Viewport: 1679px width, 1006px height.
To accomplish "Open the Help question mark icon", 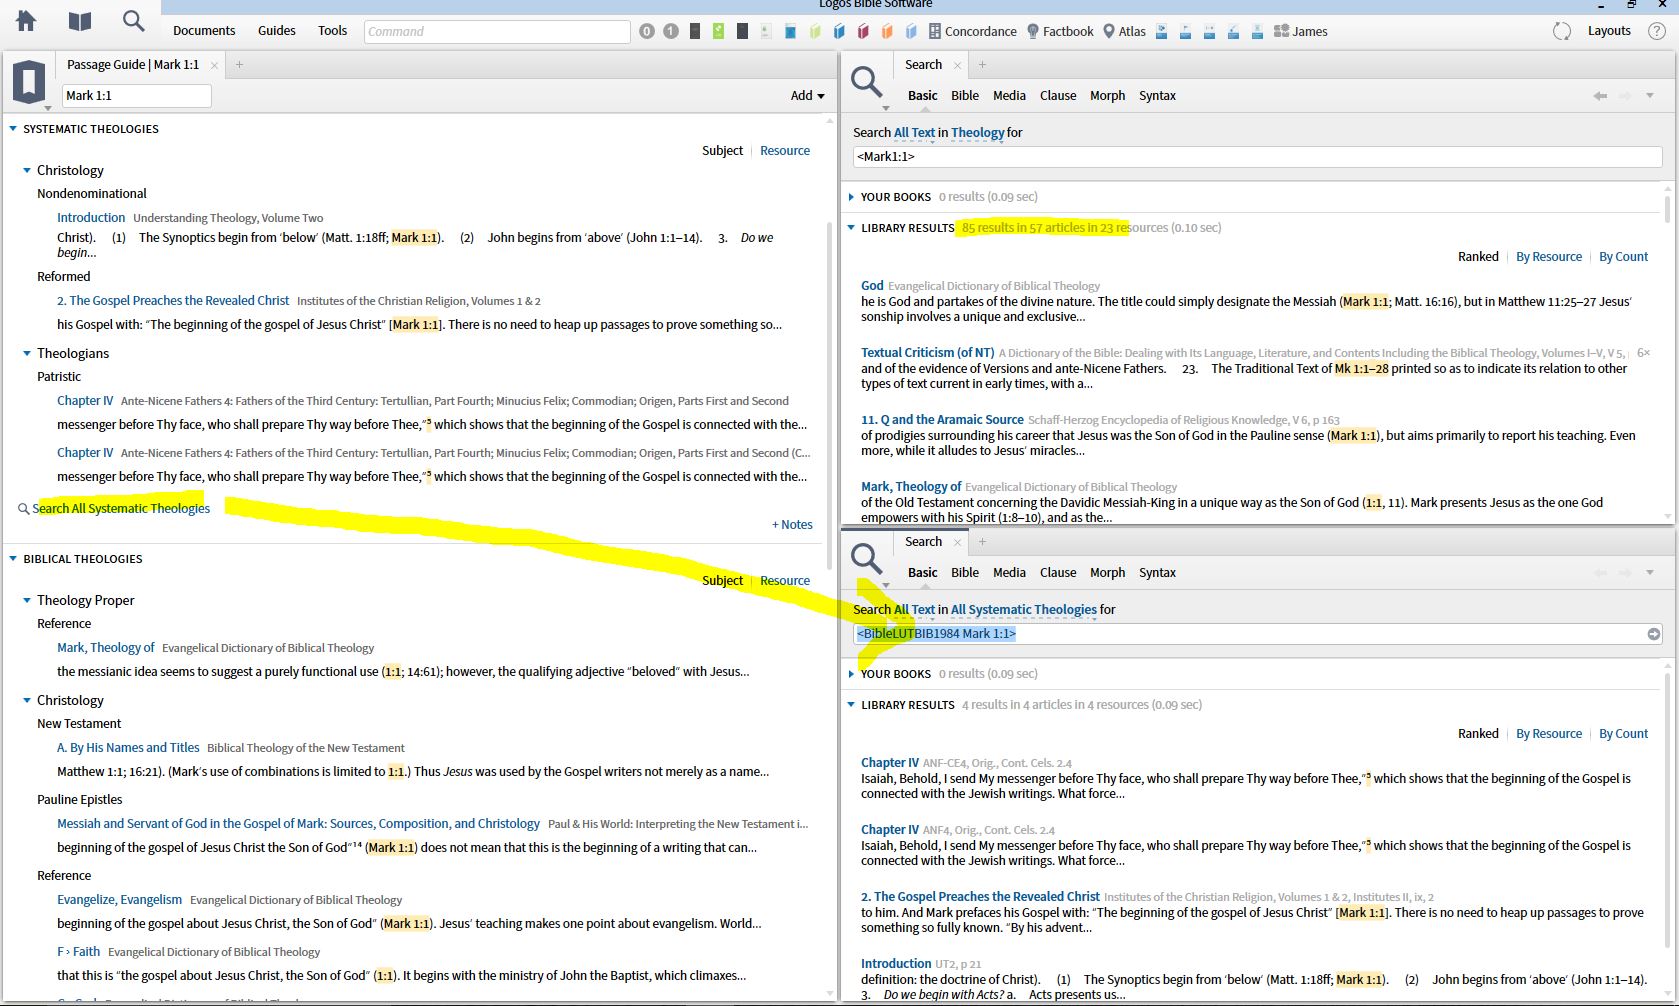I will tap(1657, 31).
